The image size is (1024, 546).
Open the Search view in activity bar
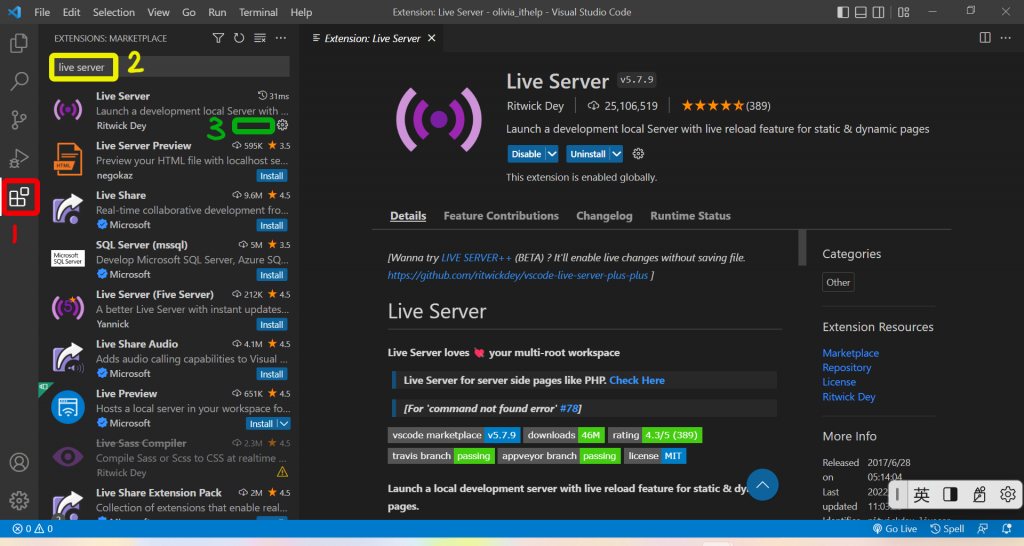19,81
